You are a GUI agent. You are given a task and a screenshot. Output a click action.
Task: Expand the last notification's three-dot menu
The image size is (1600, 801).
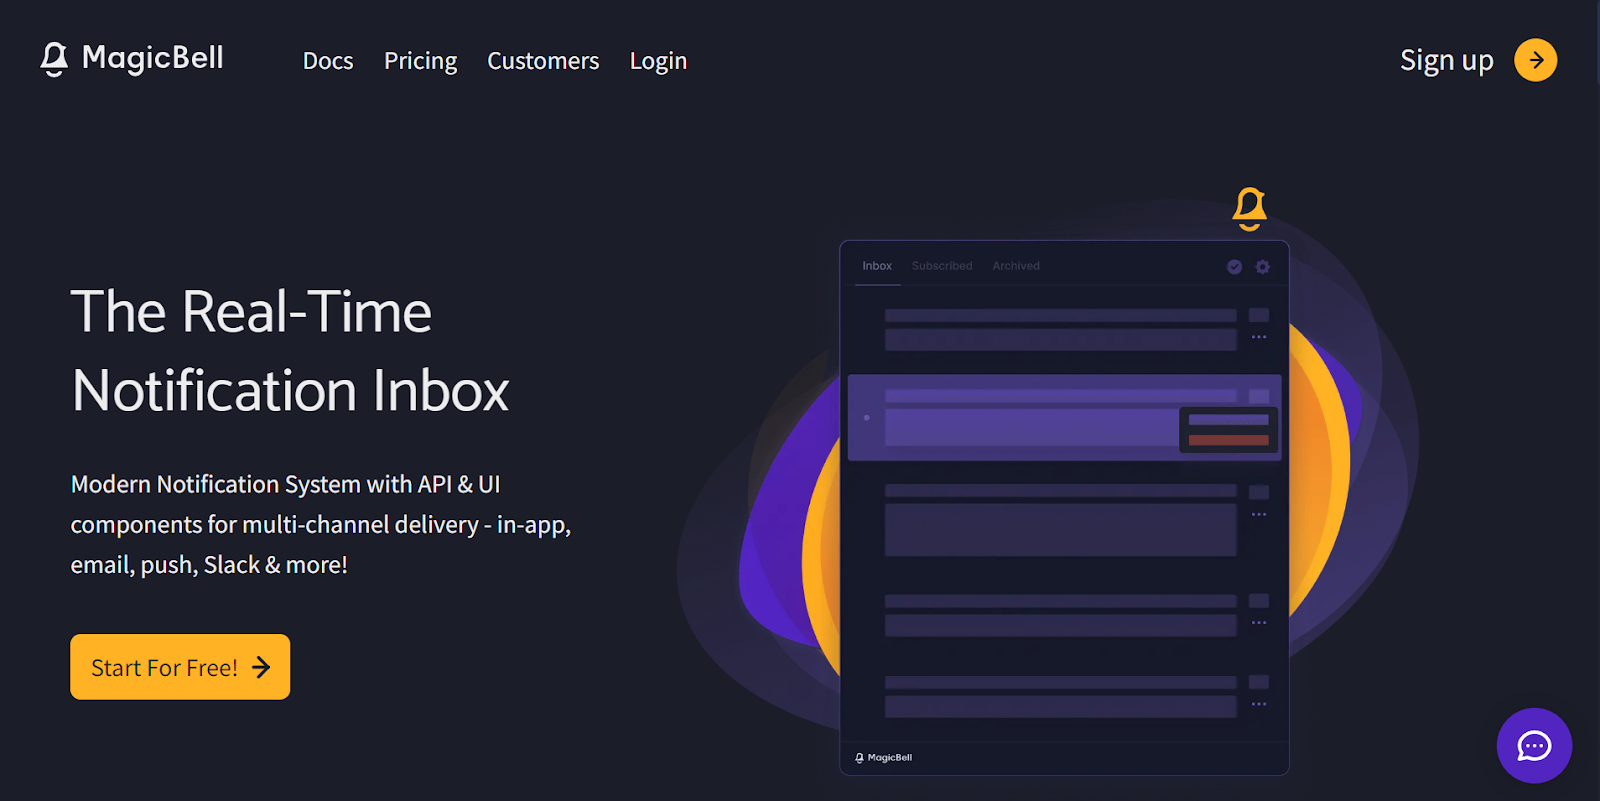click(x=1259, y=704)
